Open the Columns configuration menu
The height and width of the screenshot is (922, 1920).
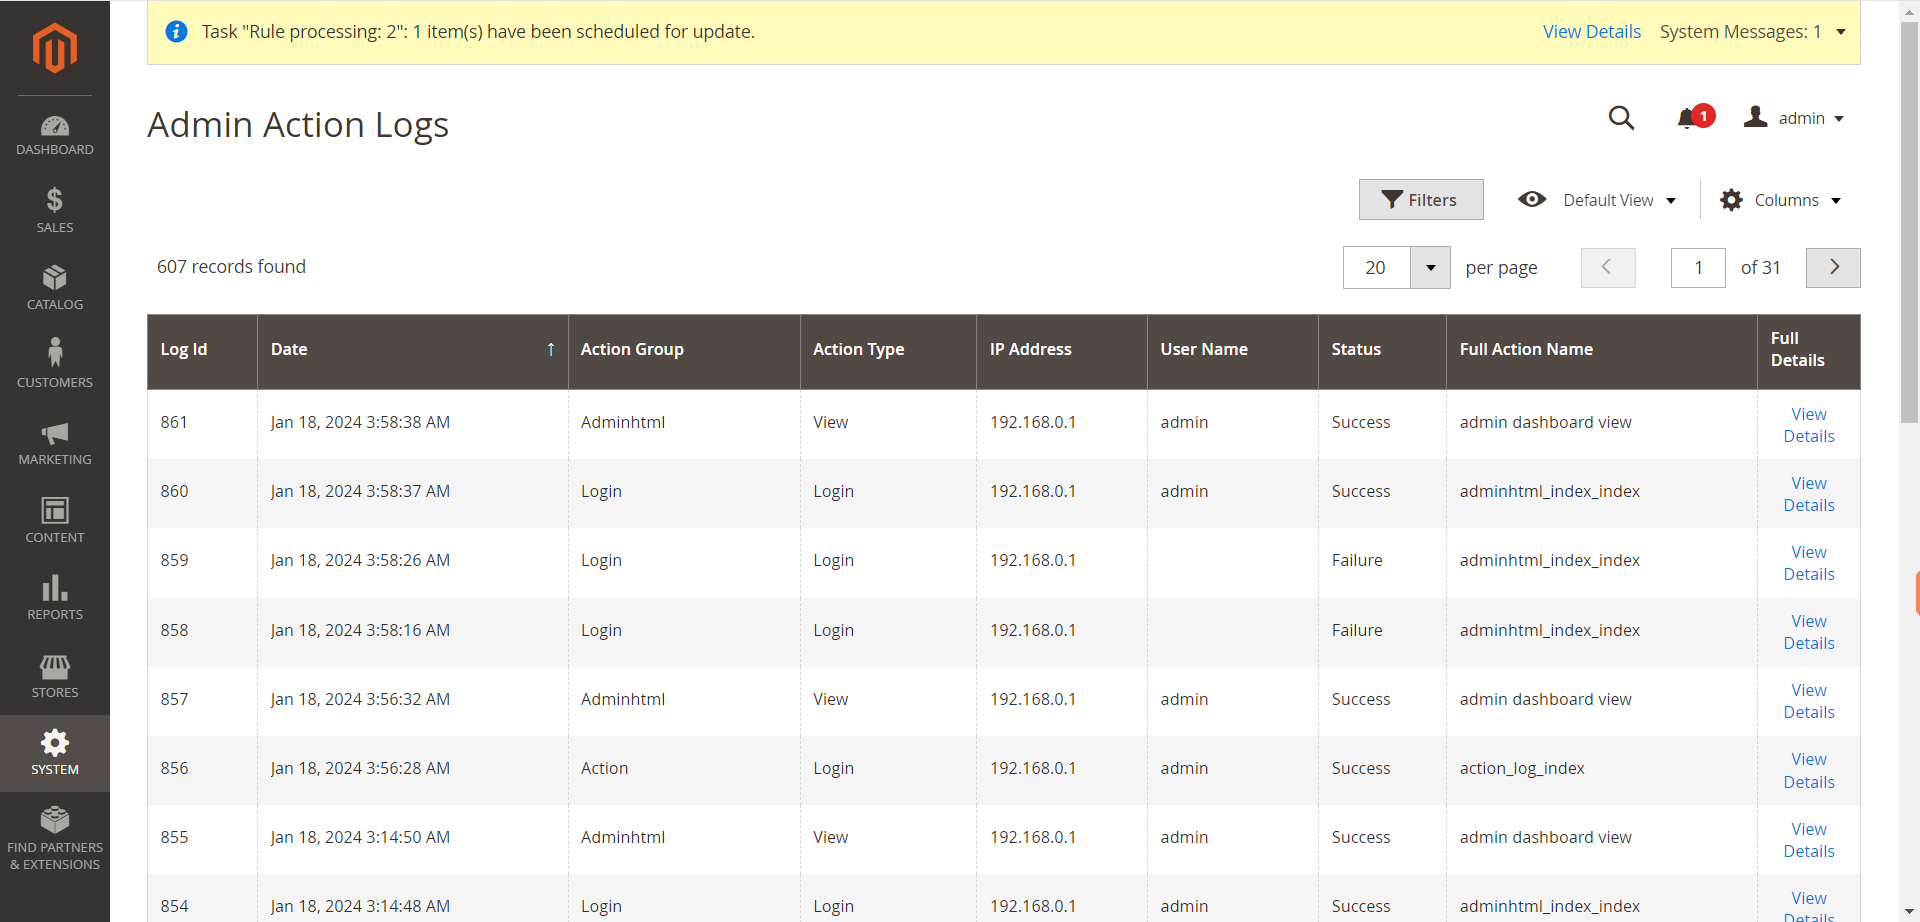tap(1783, 200)
